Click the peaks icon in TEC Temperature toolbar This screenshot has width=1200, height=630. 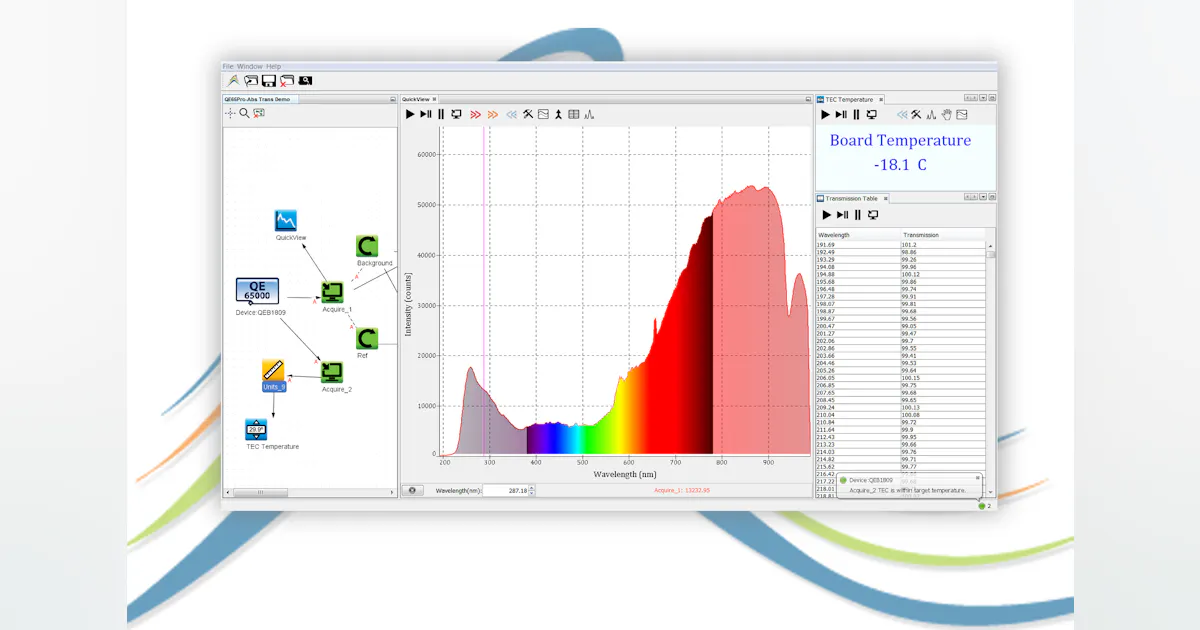point(931,115)
